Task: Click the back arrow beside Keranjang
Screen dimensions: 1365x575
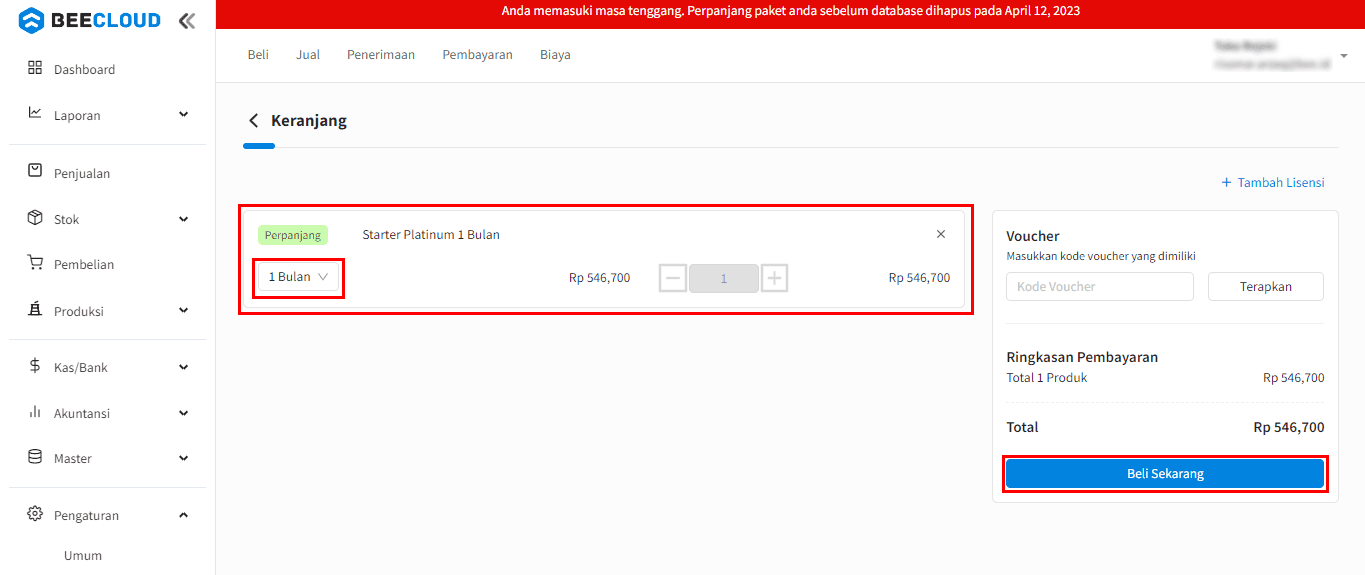Action: [x=253, y=121]
